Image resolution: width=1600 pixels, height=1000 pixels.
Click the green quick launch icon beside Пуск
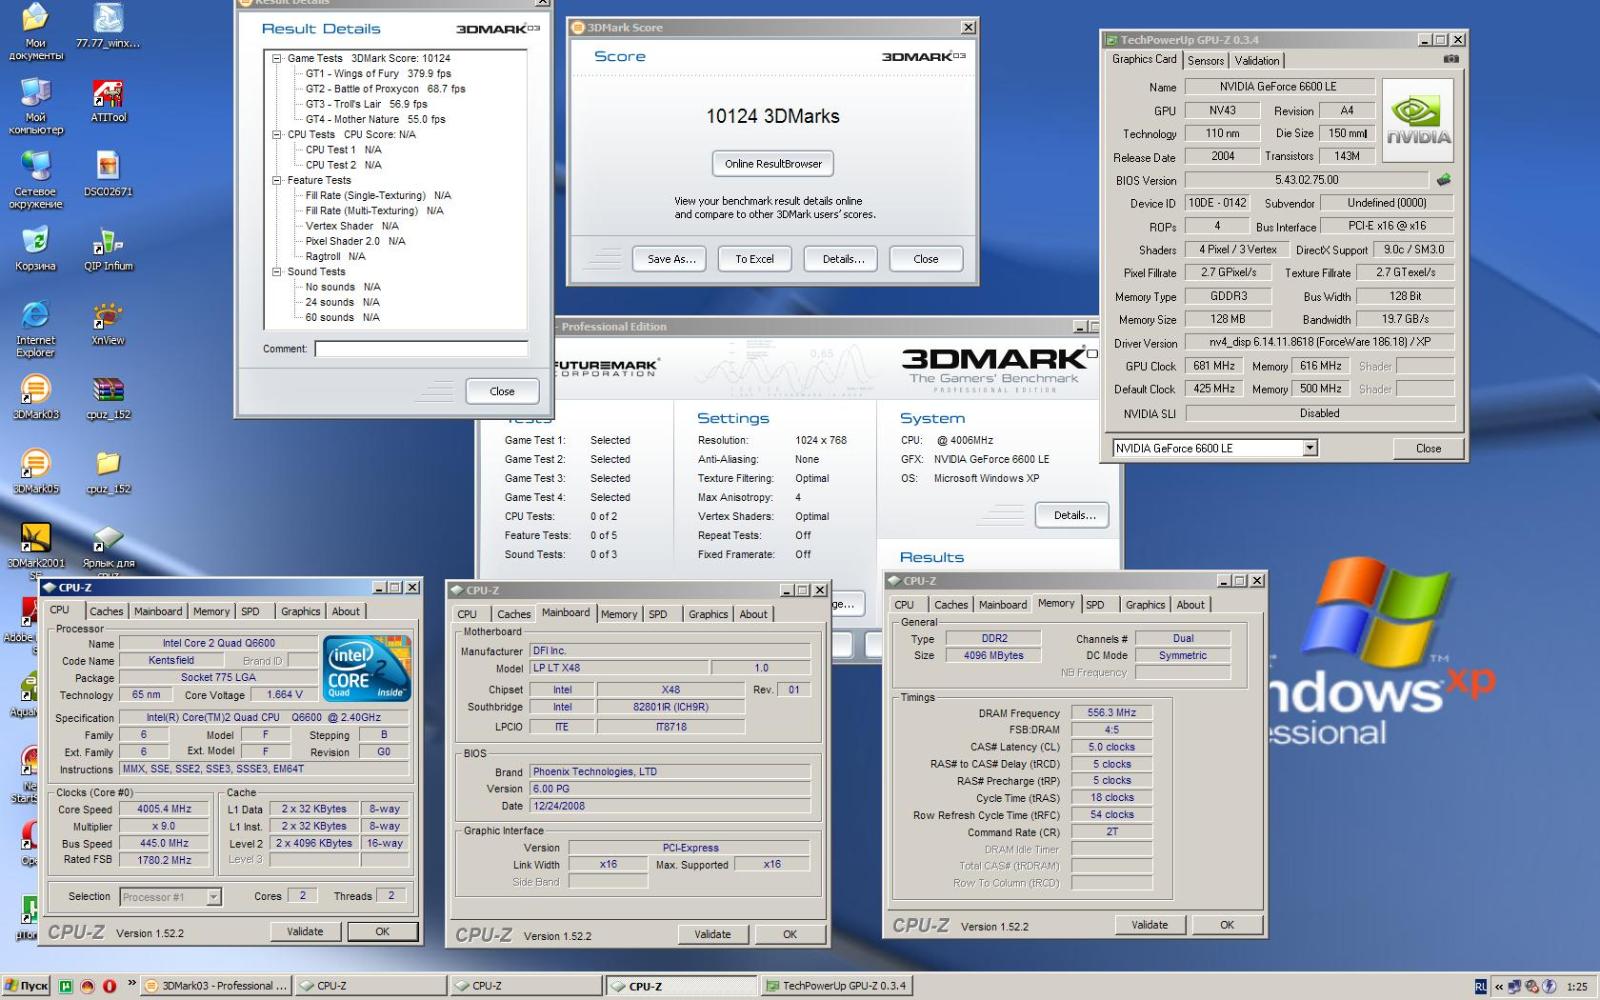tap(65, 986)
